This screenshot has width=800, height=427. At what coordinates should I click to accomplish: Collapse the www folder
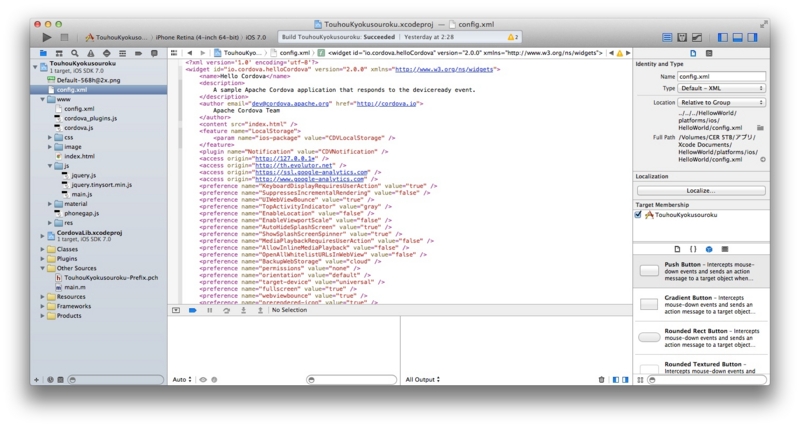pos(42,99)
